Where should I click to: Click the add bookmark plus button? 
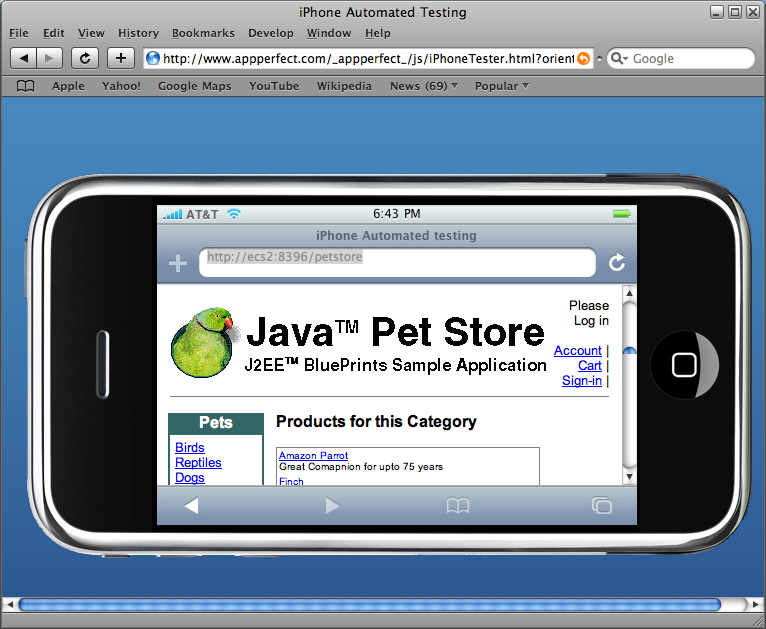pyautogui.click(x=121, y=59)
